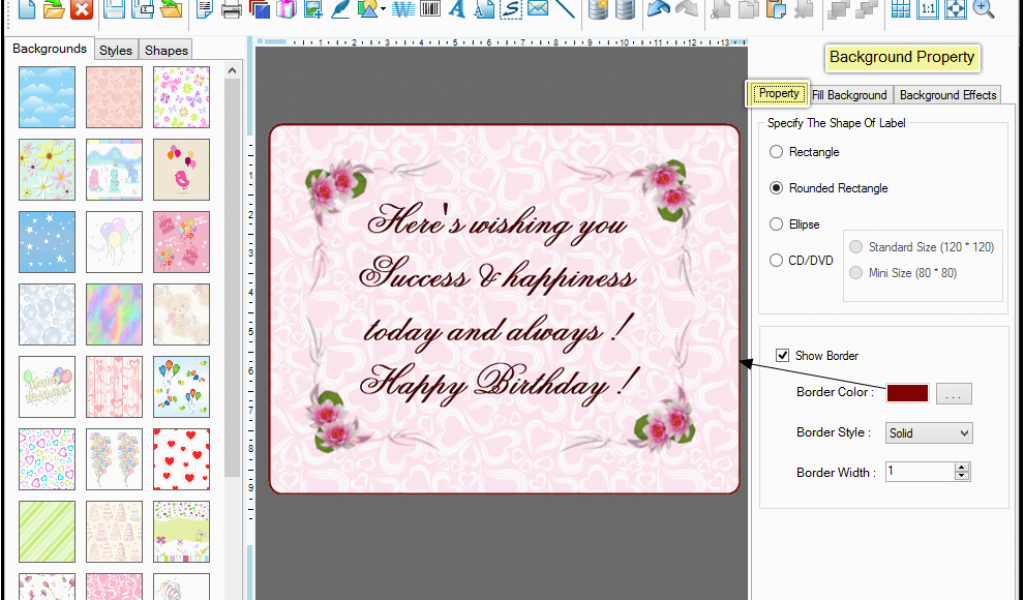Switch to Fill Background tab
This screenshot has width=1024, height=600.
click(x=849, y=95)
